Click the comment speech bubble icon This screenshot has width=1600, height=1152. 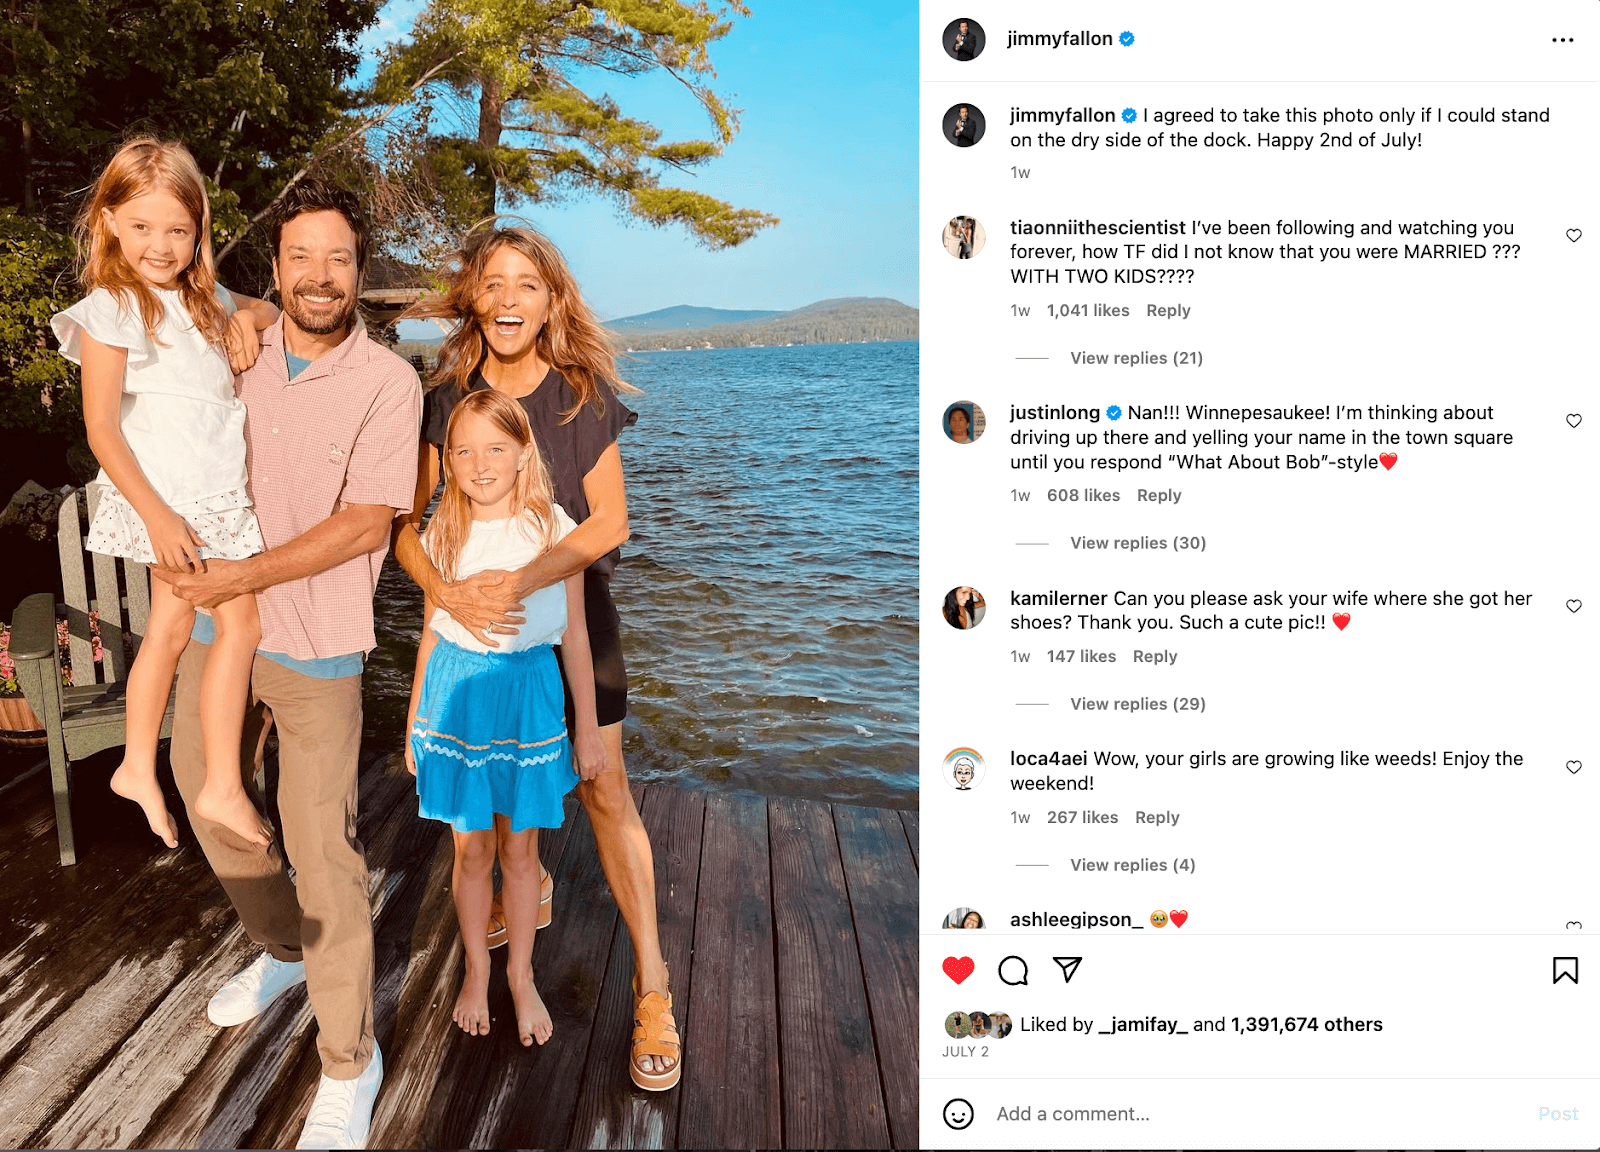(x=1013, y=970)
